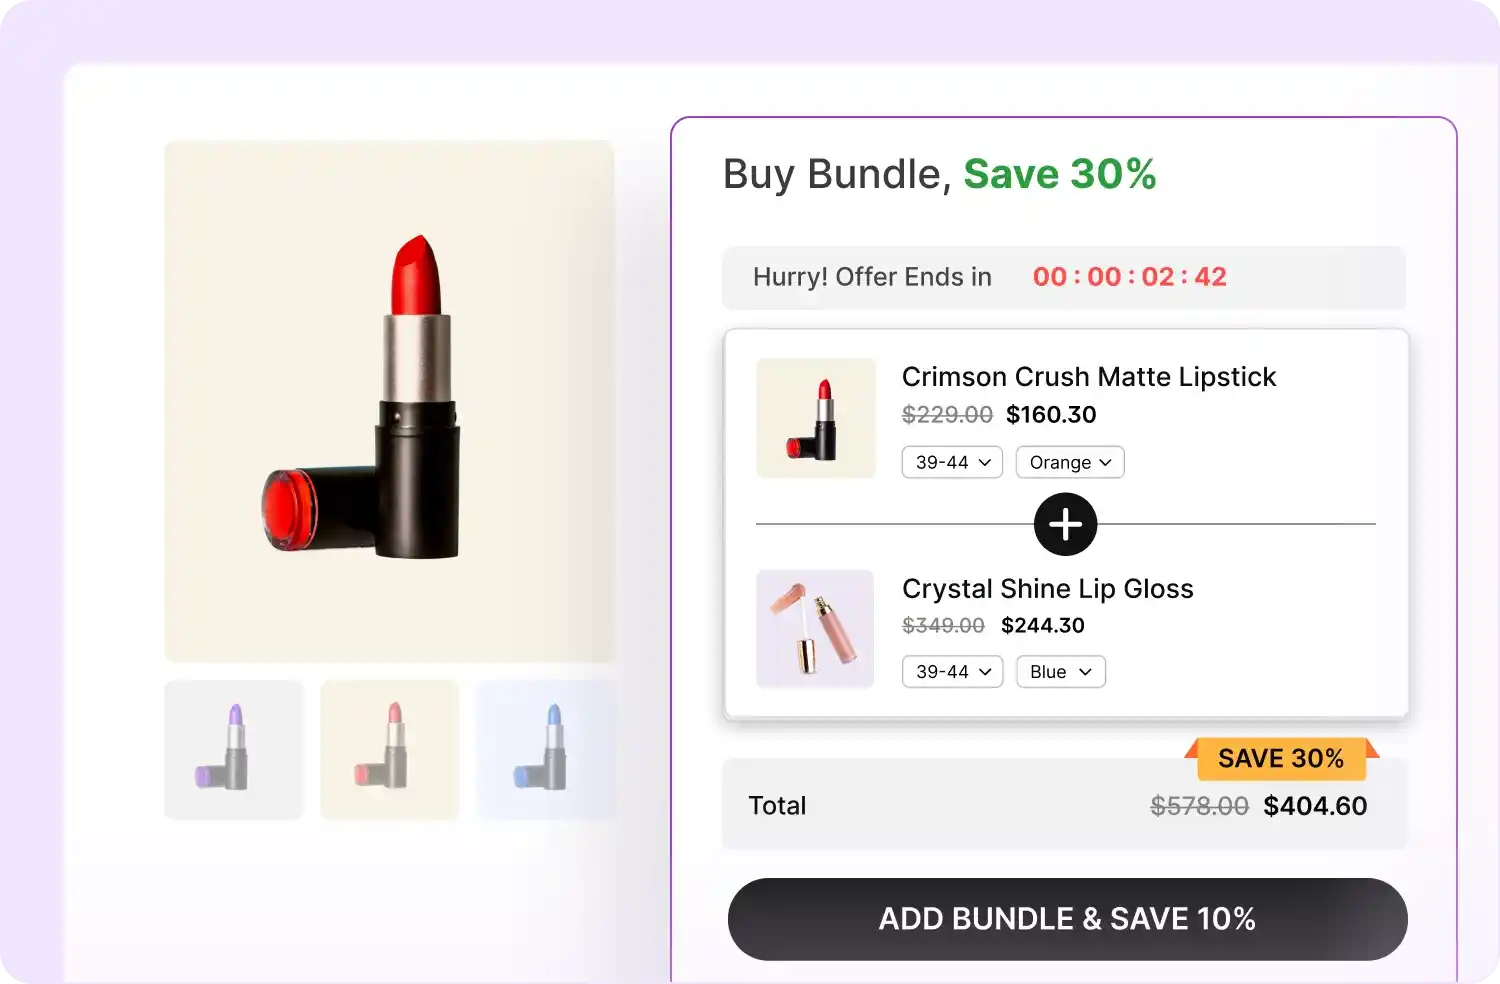Click the Save 30% text in heading

click(x=1058, y=174)
